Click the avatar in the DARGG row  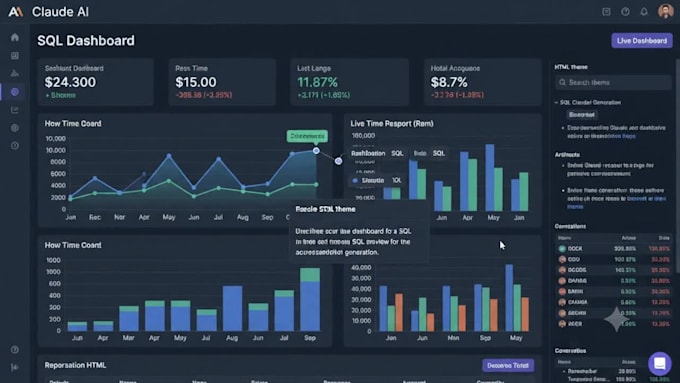pos(562,281)
